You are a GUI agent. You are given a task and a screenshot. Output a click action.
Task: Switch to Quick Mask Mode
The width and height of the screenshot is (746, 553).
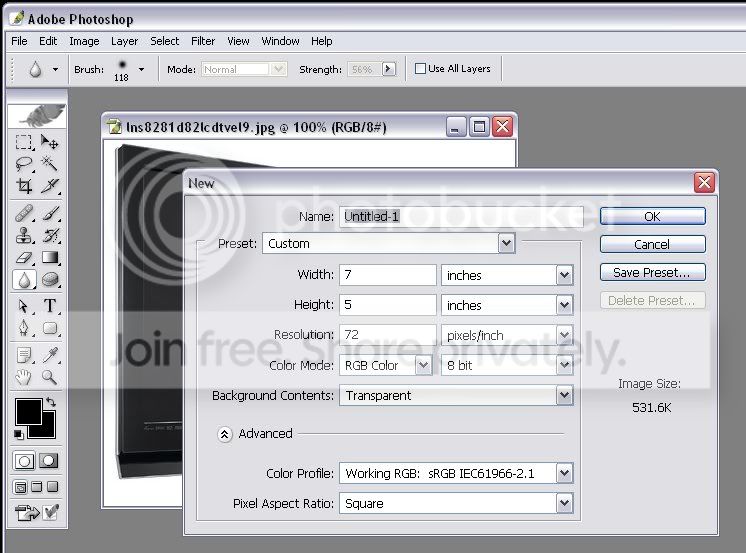49,461
